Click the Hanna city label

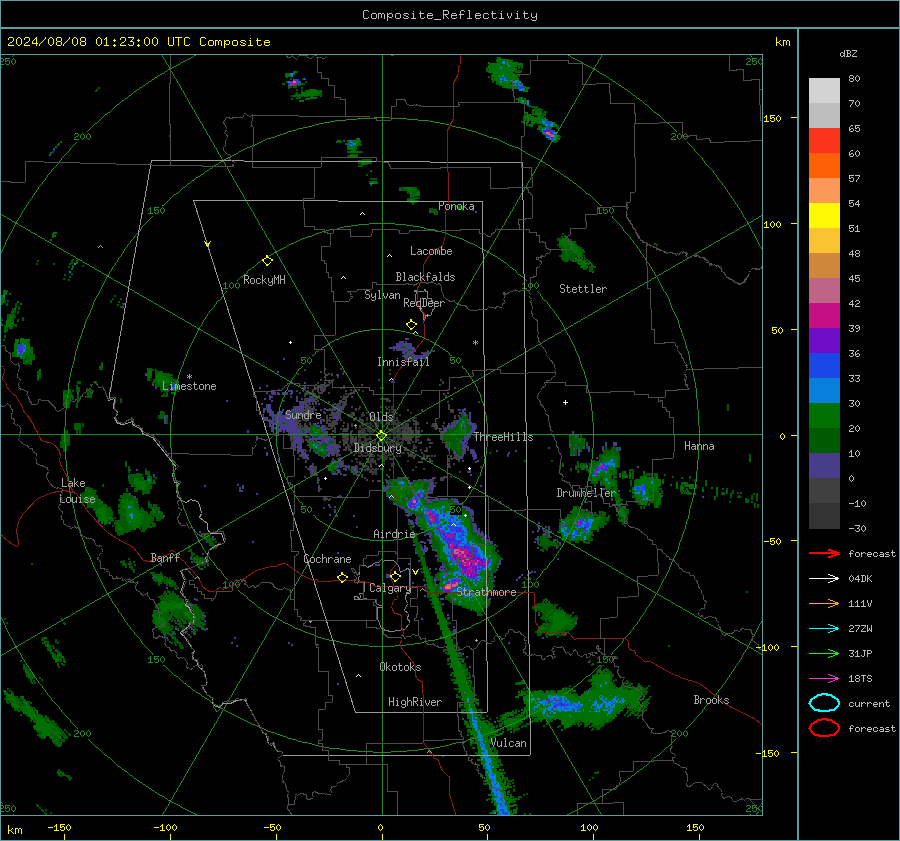coord(699,446)
